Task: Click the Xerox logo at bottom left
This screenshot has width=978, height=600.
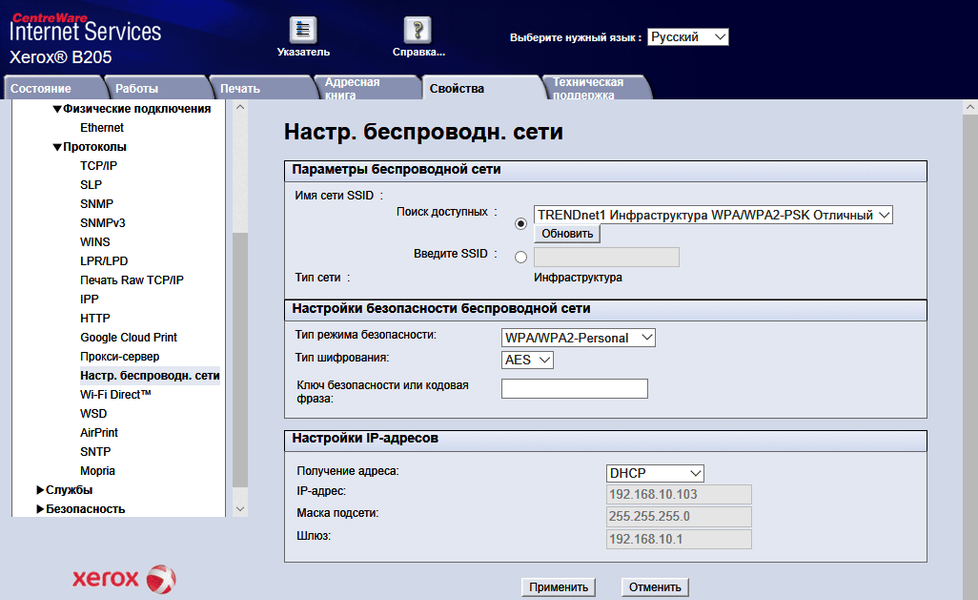Action: click(124, 579)
